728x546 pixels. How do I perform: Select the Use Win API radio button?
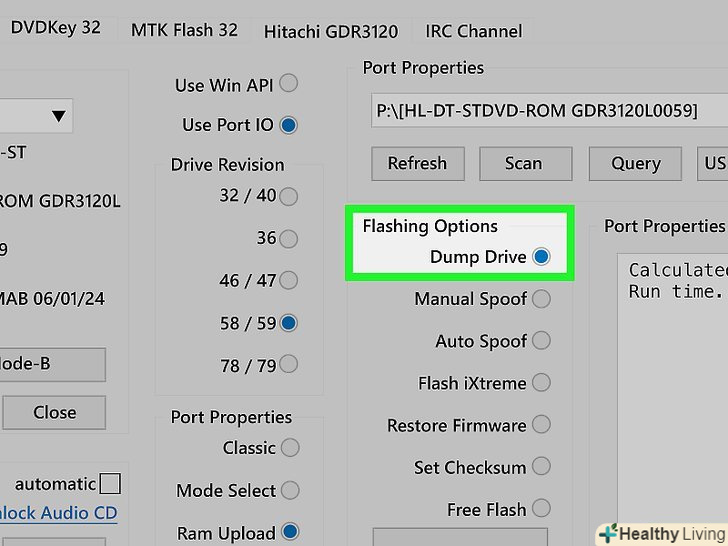click(288, 84)
